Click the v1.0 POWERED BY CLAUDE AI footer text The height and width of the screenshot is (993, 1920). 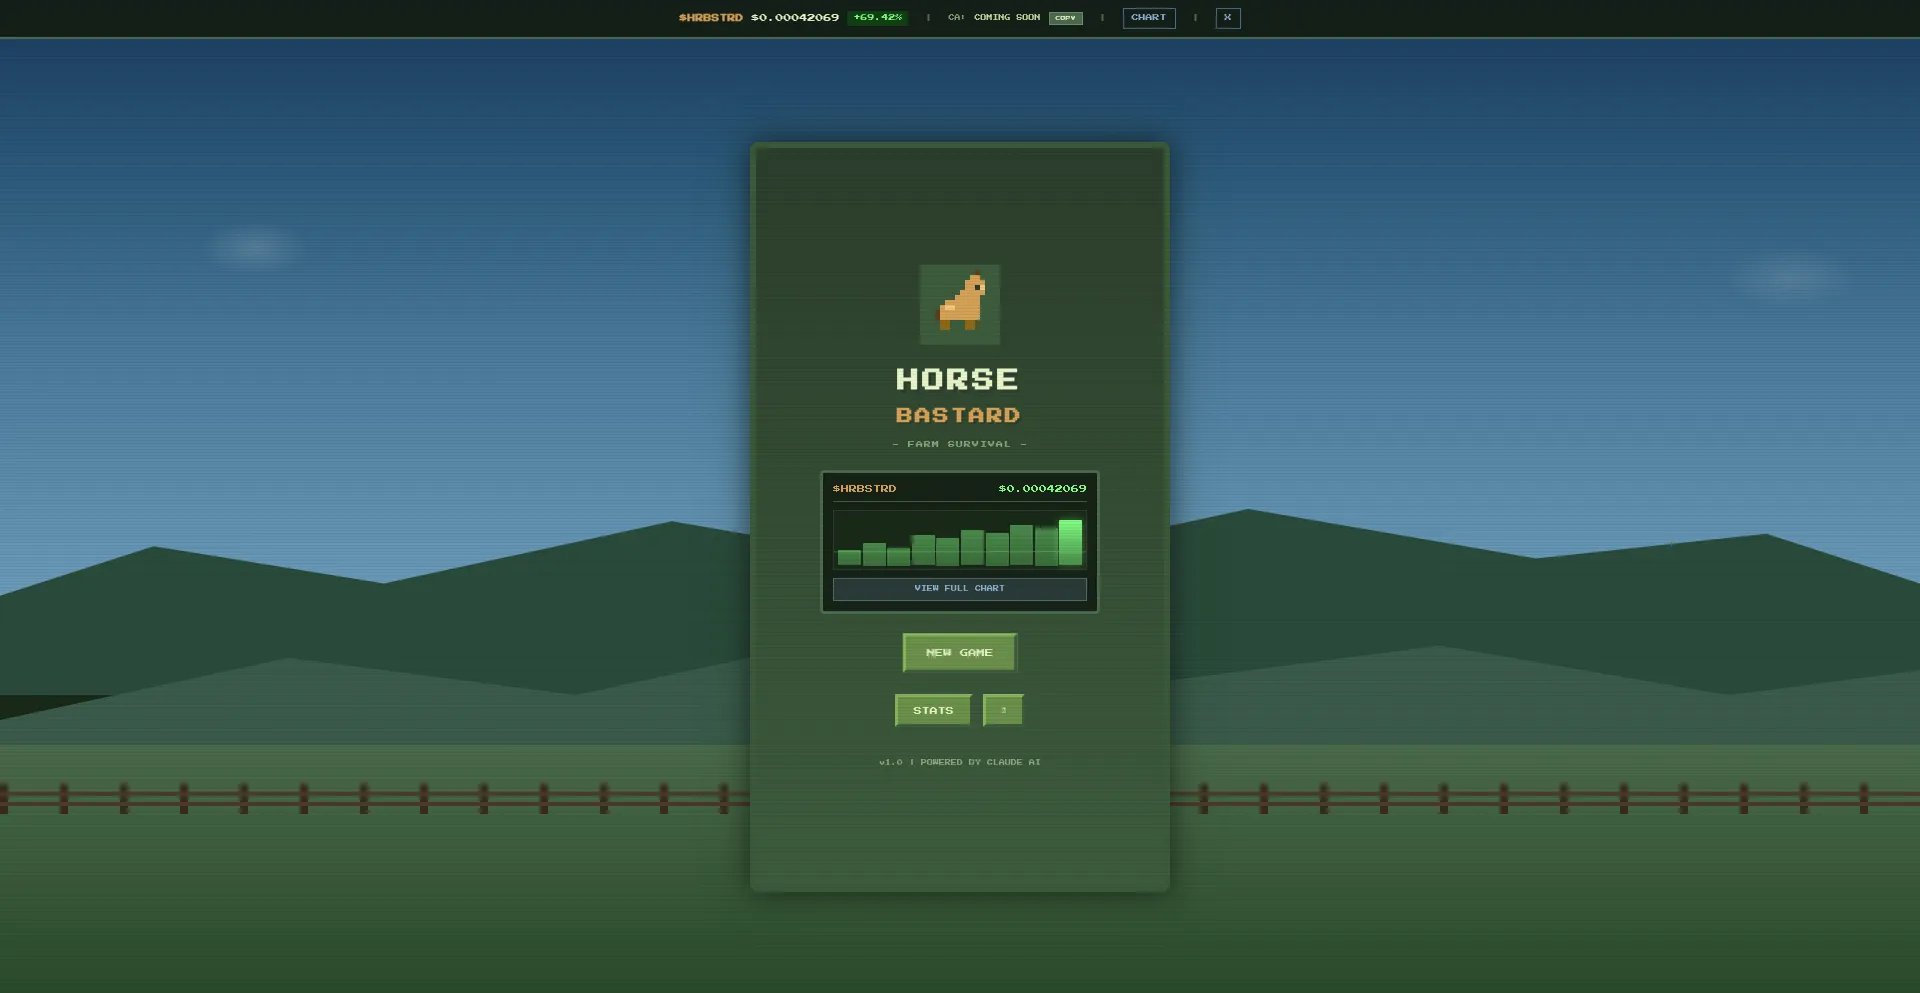[959, 761]
